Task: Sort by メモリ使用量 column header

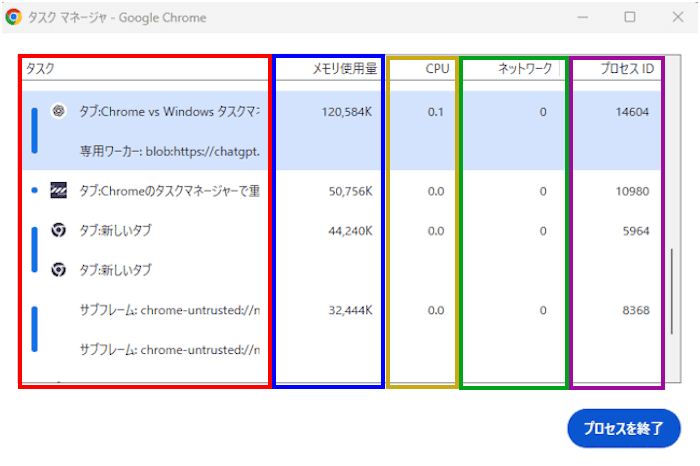Action: pyautogui.click(x=344, y=68)
